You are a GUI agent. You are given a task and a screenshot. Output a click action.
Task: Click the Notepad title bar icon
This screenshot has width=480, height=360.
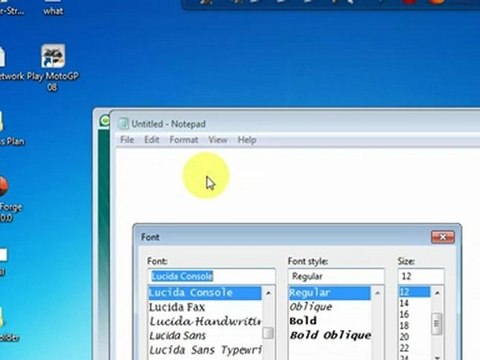[123, 124]
